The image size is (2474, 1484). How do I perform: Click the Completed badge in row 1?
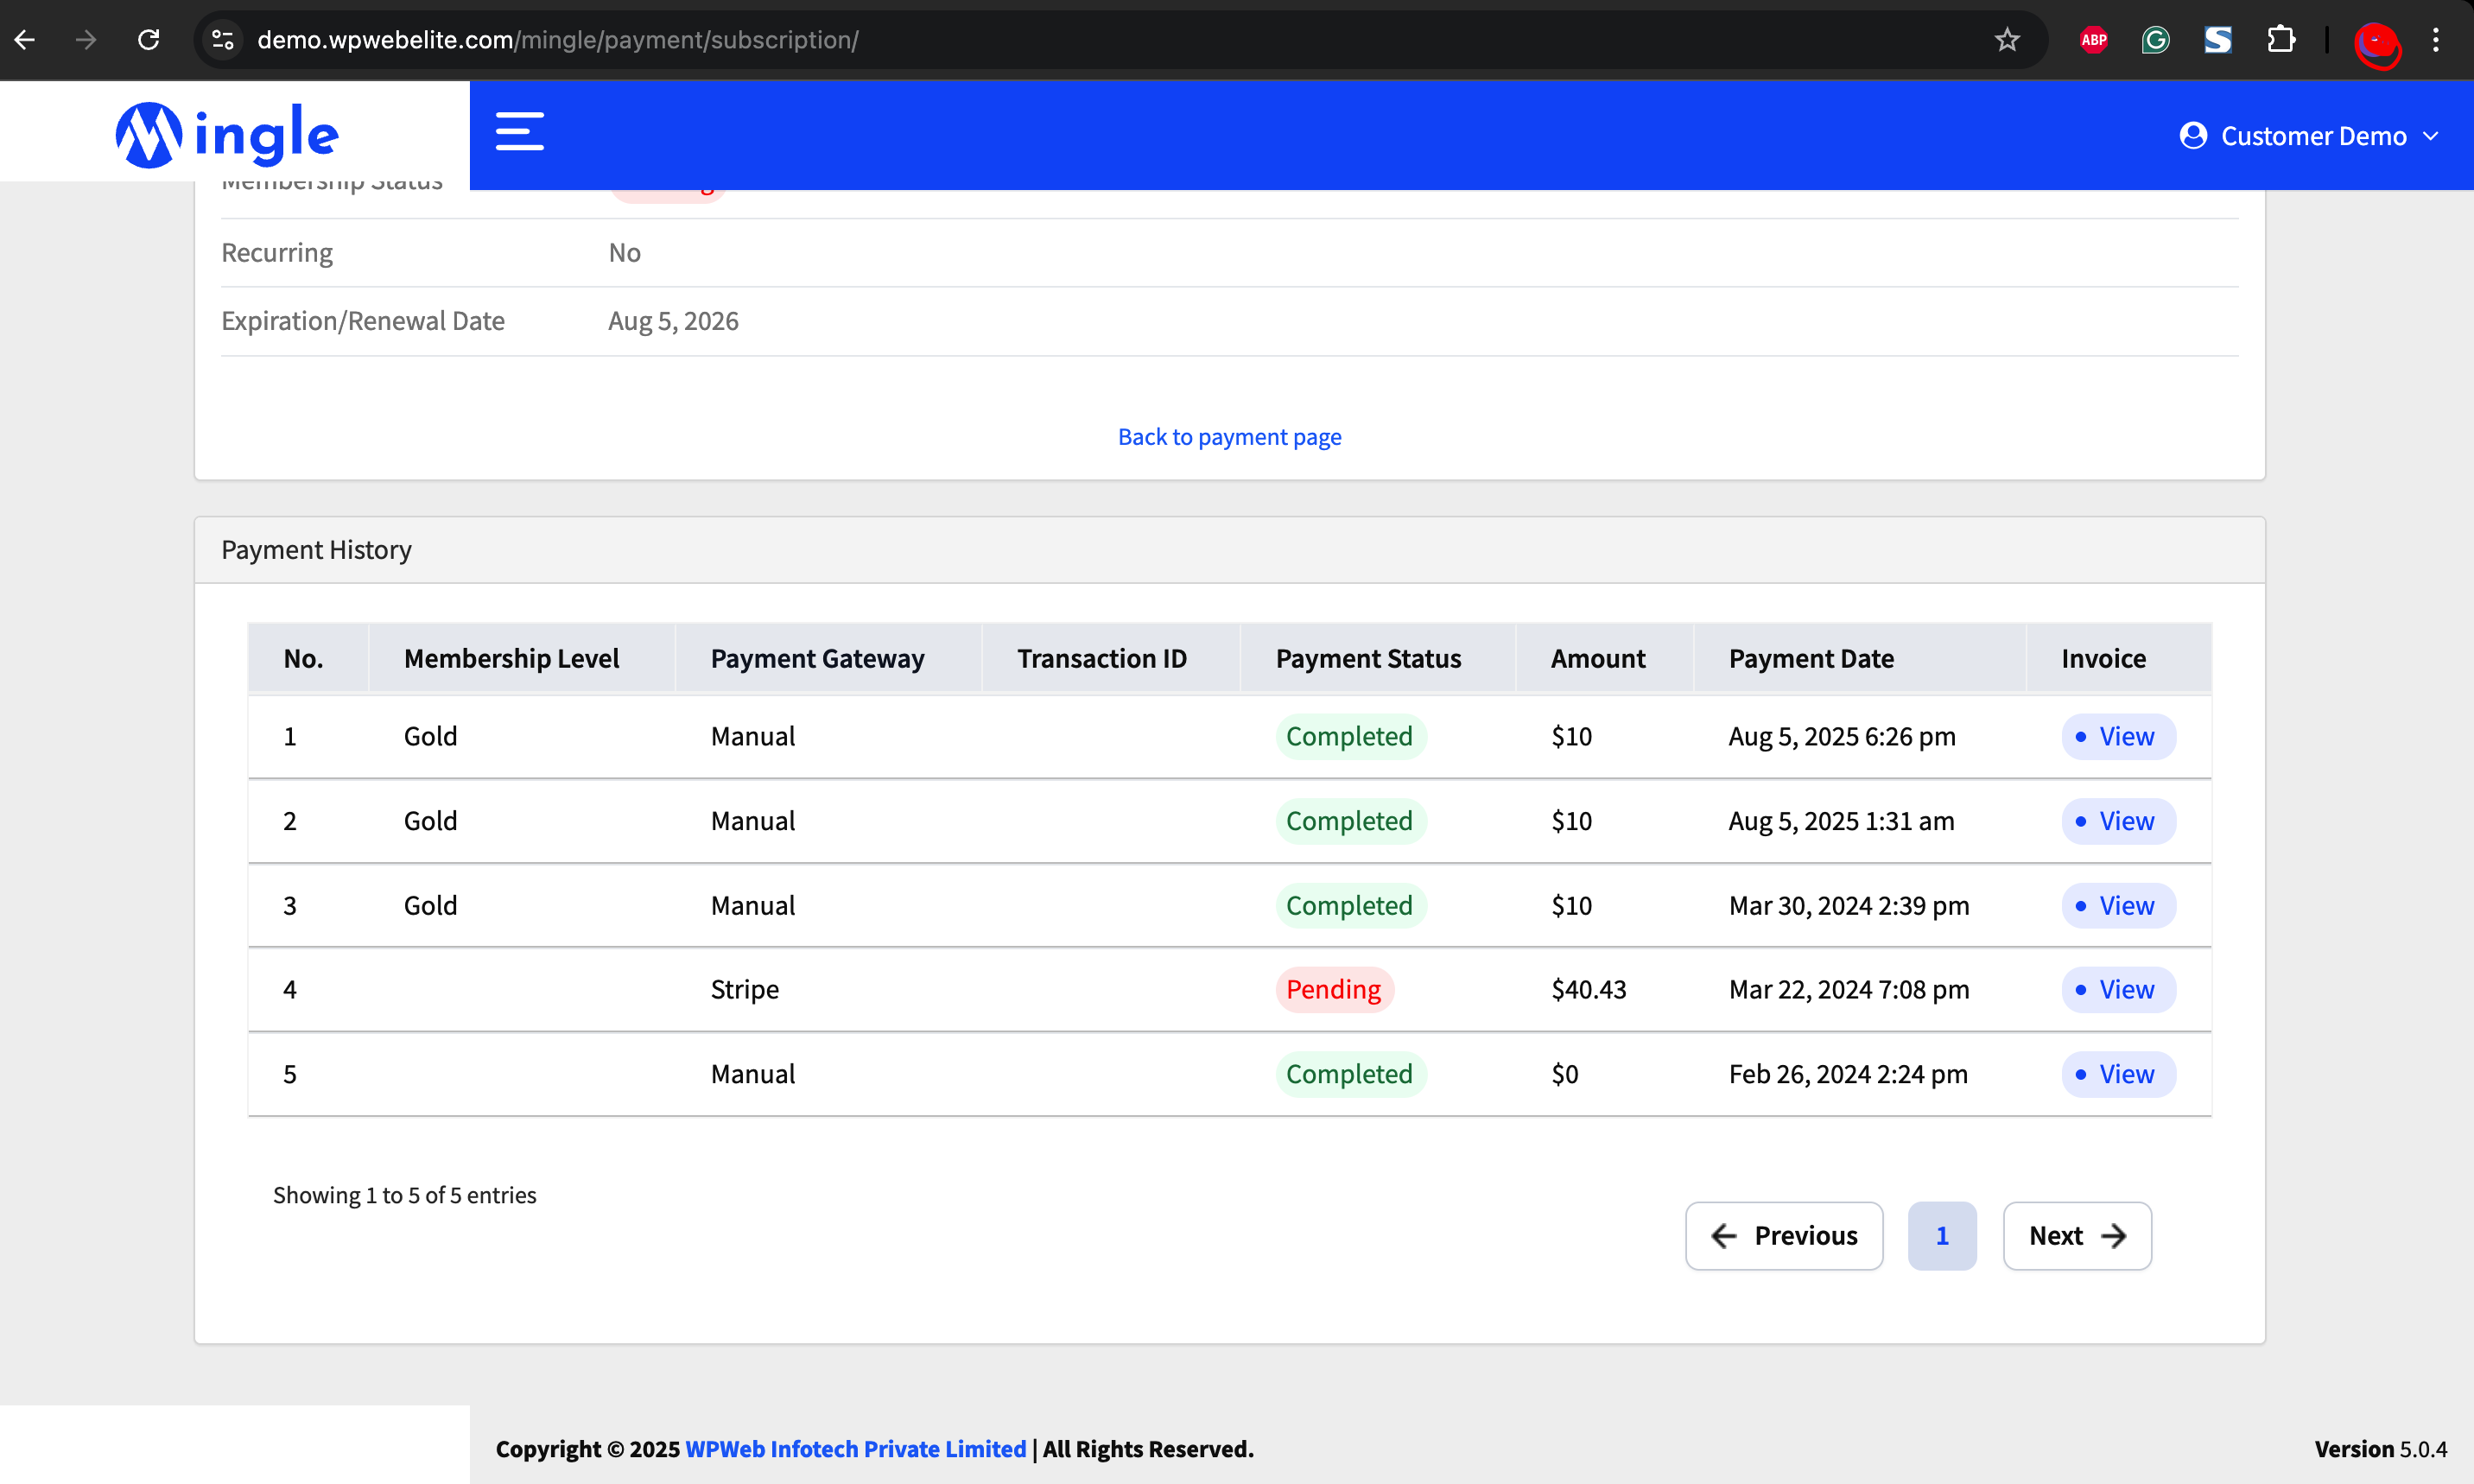coord(1350,736)
